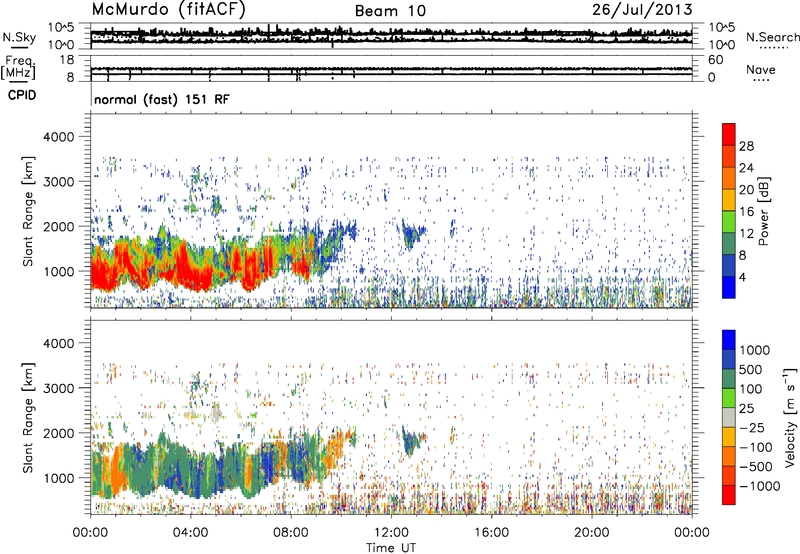
Task: Click the date '26/Jul/2013'
Action: pyautogui.click(x=642, y=10)
